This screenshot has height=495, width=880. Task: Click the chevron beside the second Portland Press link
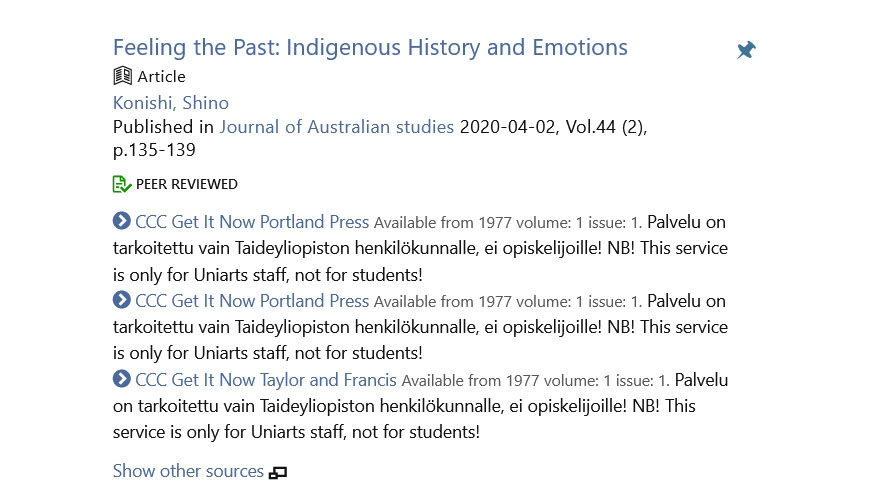[122, 300]
